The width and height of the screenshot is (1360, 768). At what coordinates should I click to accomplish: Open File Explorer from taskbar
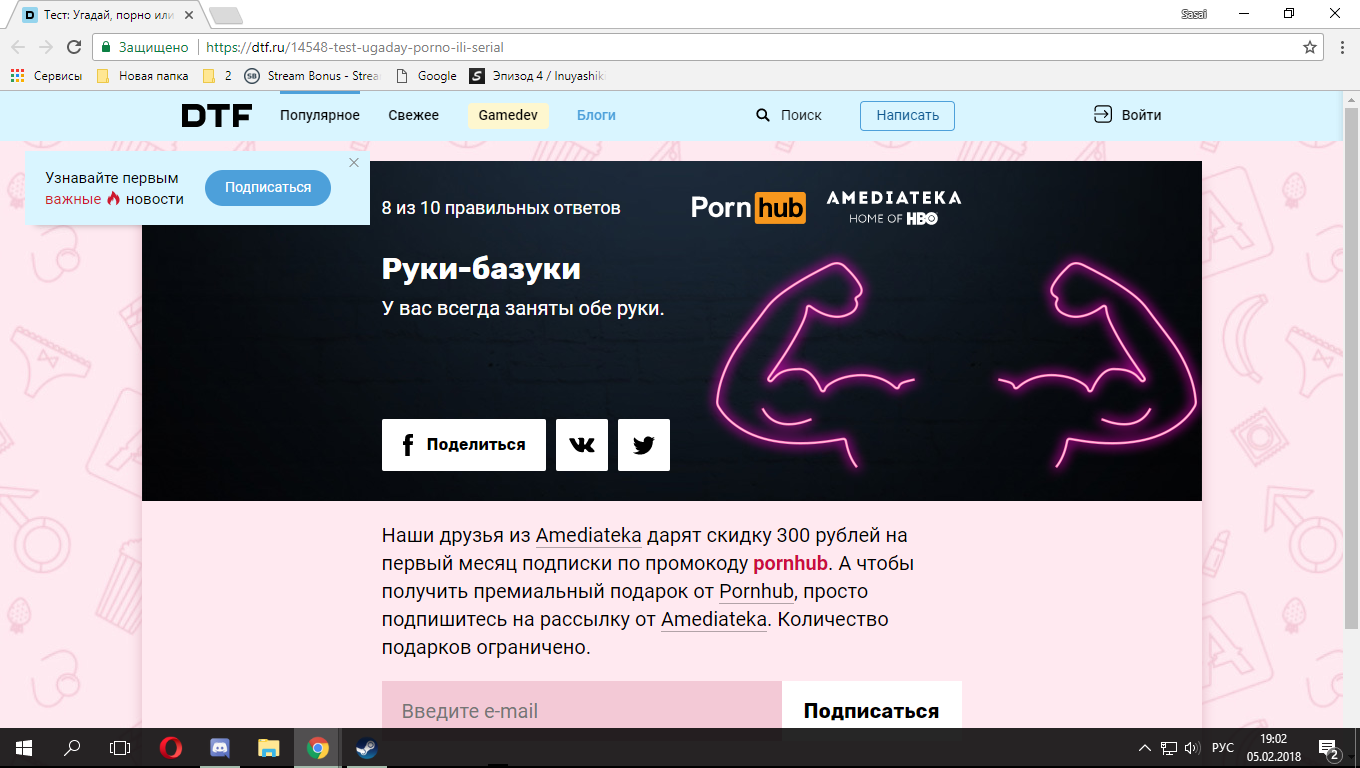coord(269,747)
